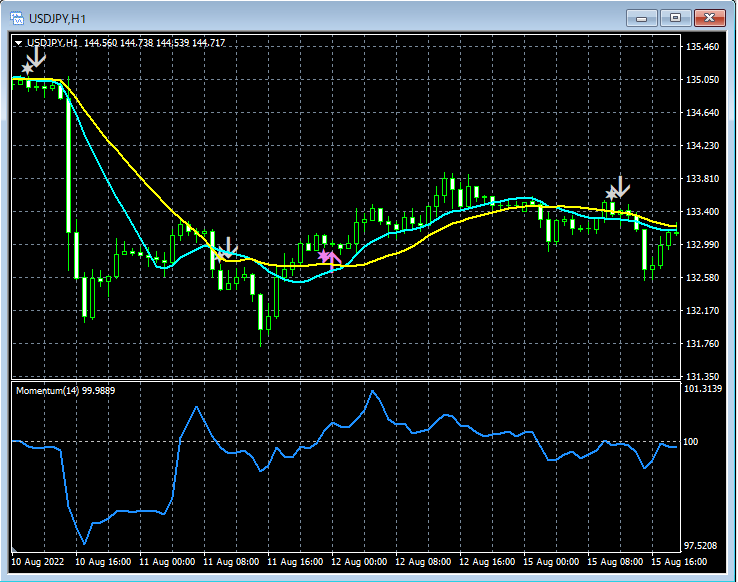This screenshot has width=738, height=582.
Task: Click the 135.460 price scale label
Action: tap(702, 47)
